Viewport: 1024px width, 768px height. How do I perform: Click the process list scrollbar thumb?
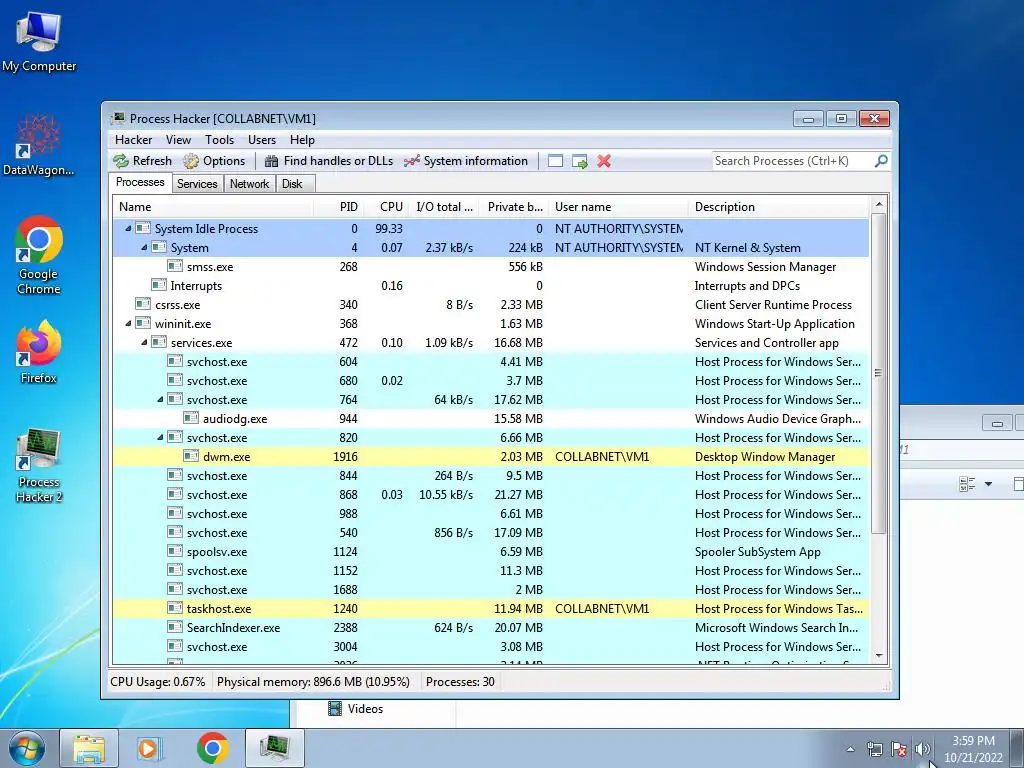(x=879, y=373)
